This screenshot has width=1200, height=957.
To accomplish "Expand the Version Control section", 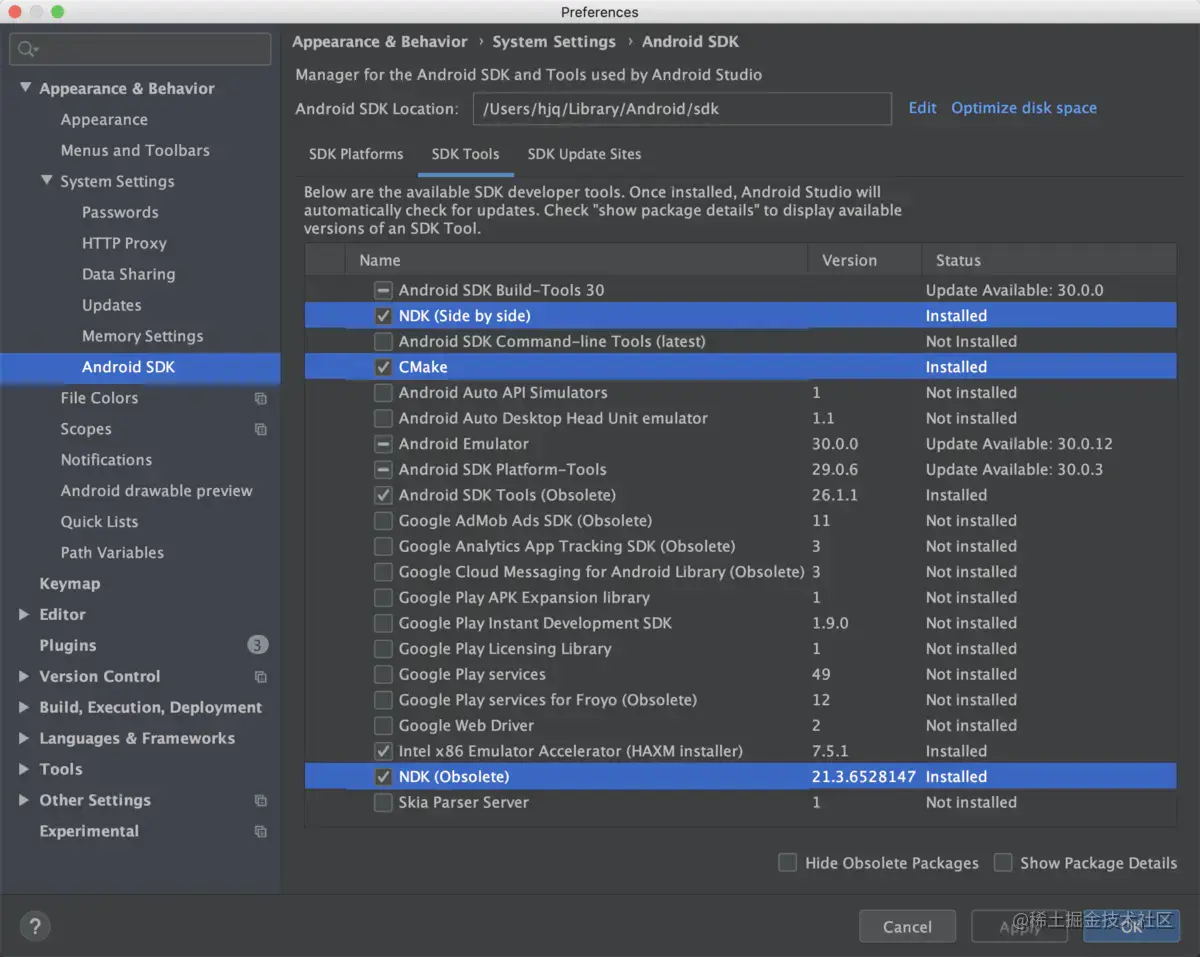I will coord(24,677).
